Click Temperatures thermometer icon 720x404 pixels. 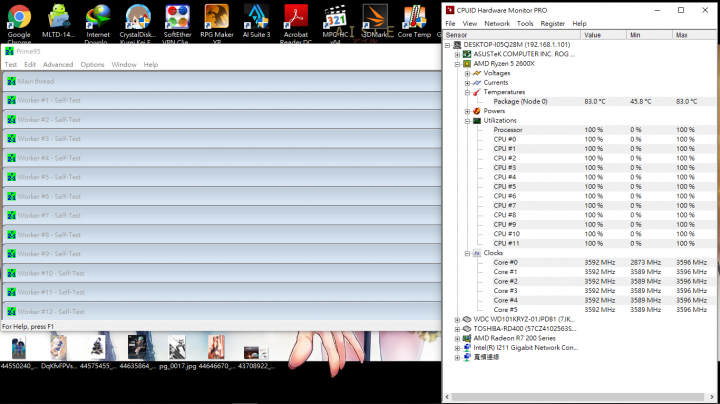[x=477, y=92]
